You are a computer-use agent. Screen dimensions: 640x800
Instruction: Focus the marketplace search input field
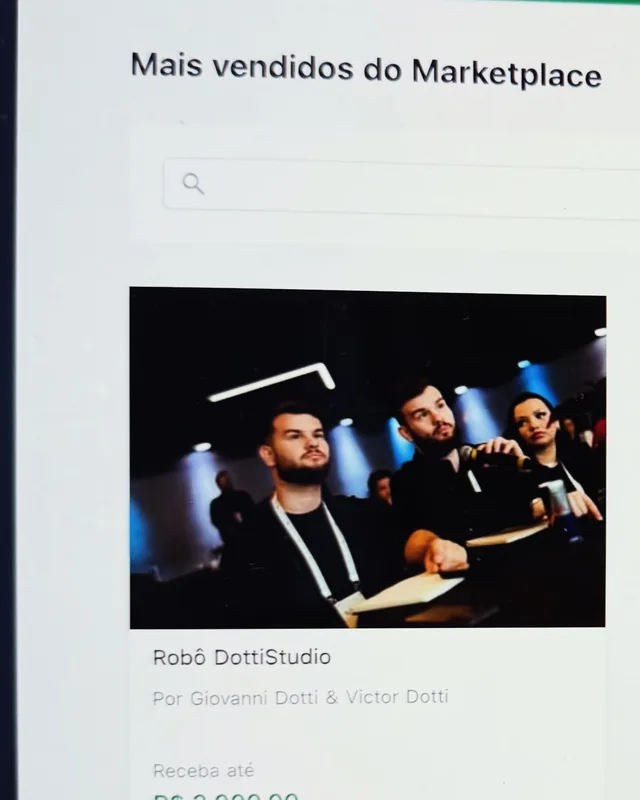tap(402, 187)
